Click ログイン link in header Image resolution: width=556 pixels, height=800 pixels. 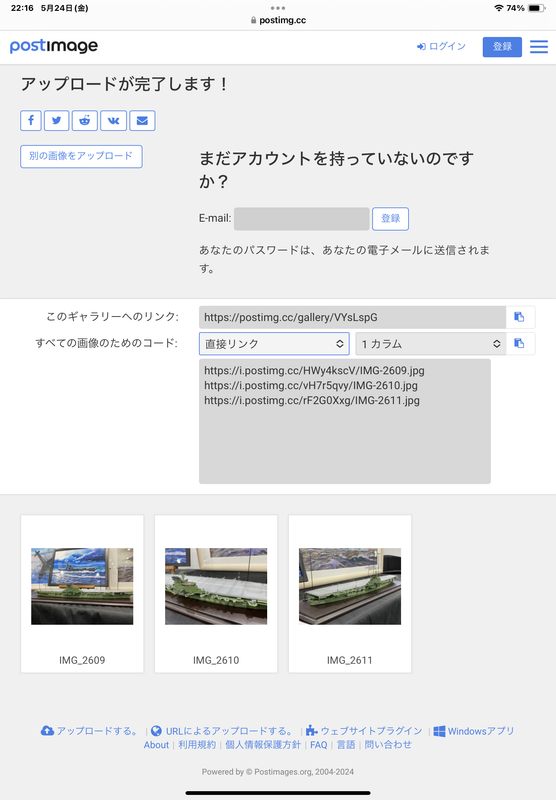tap(441, 46)
